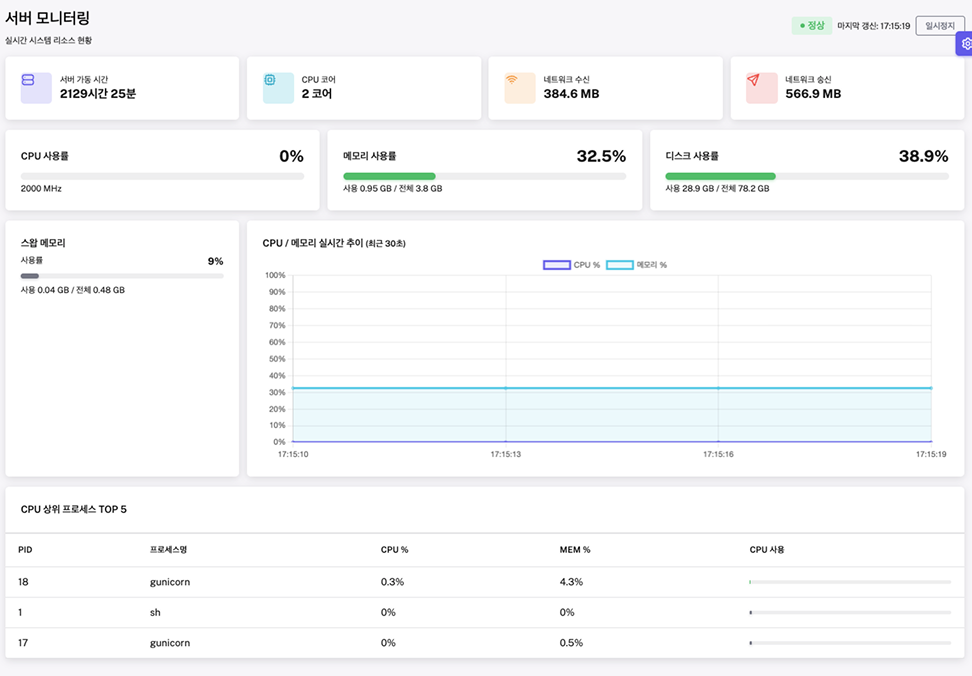Click the 566.9 MB sent value
This screenshot has height=676, width=972.
tap(813, 94)
